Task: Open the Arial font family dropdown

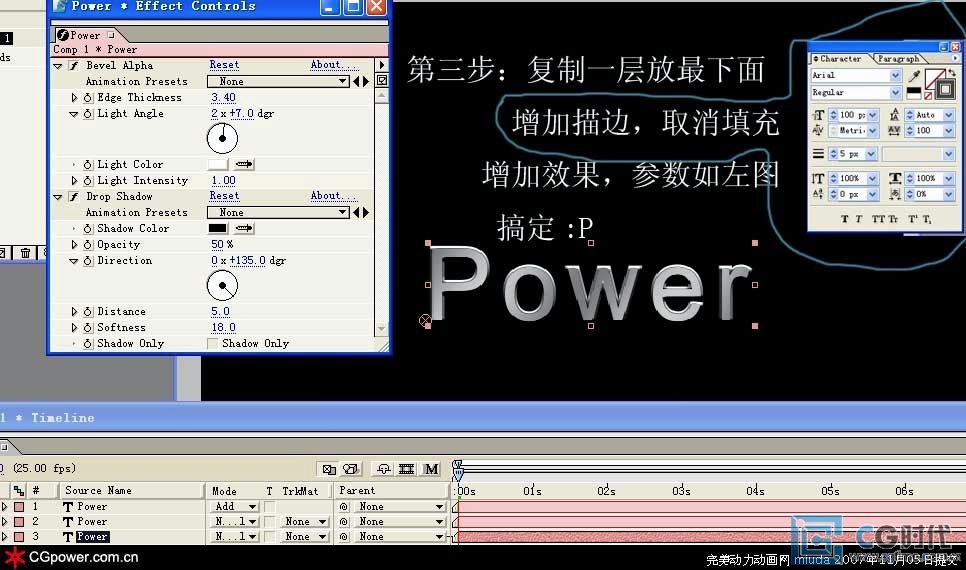Action: (x=895, y=75)
